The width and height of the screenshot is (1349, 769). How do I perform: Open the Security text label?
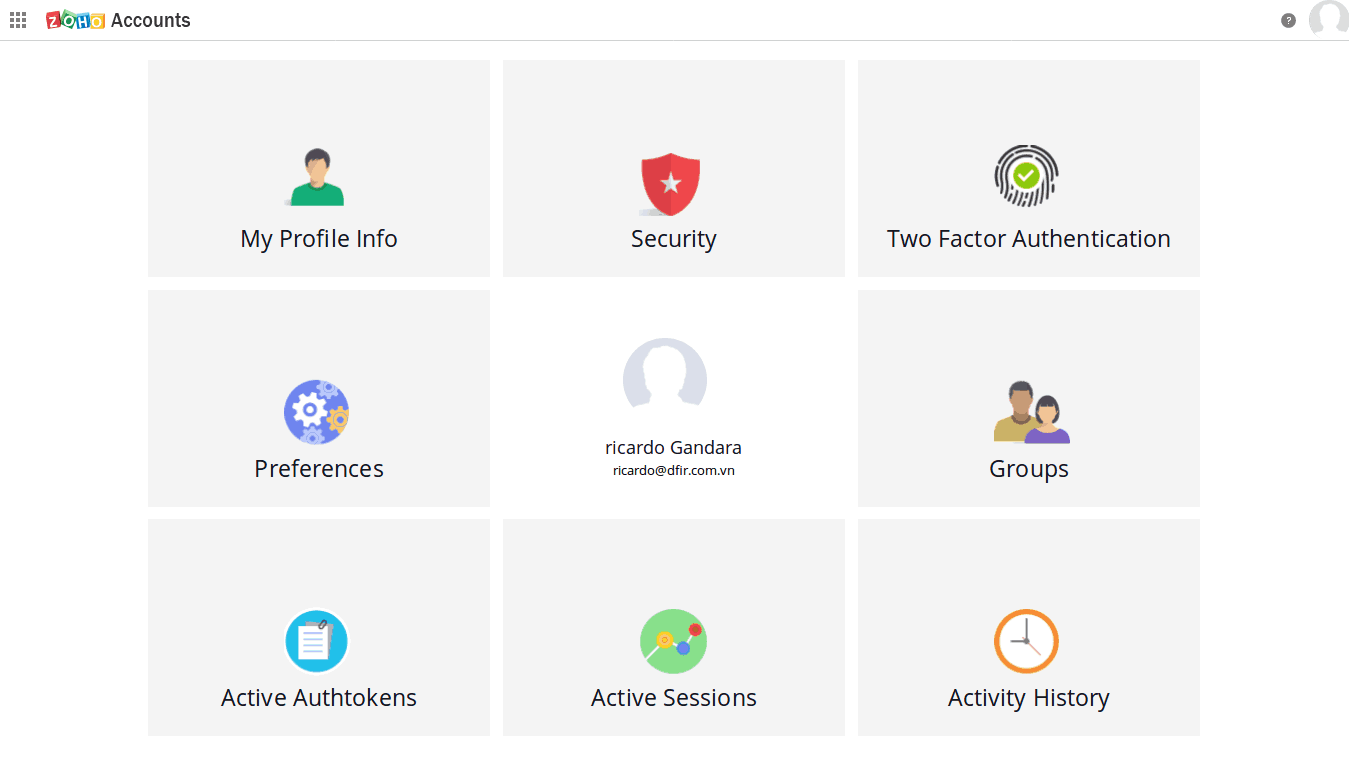tap(673, 239)
